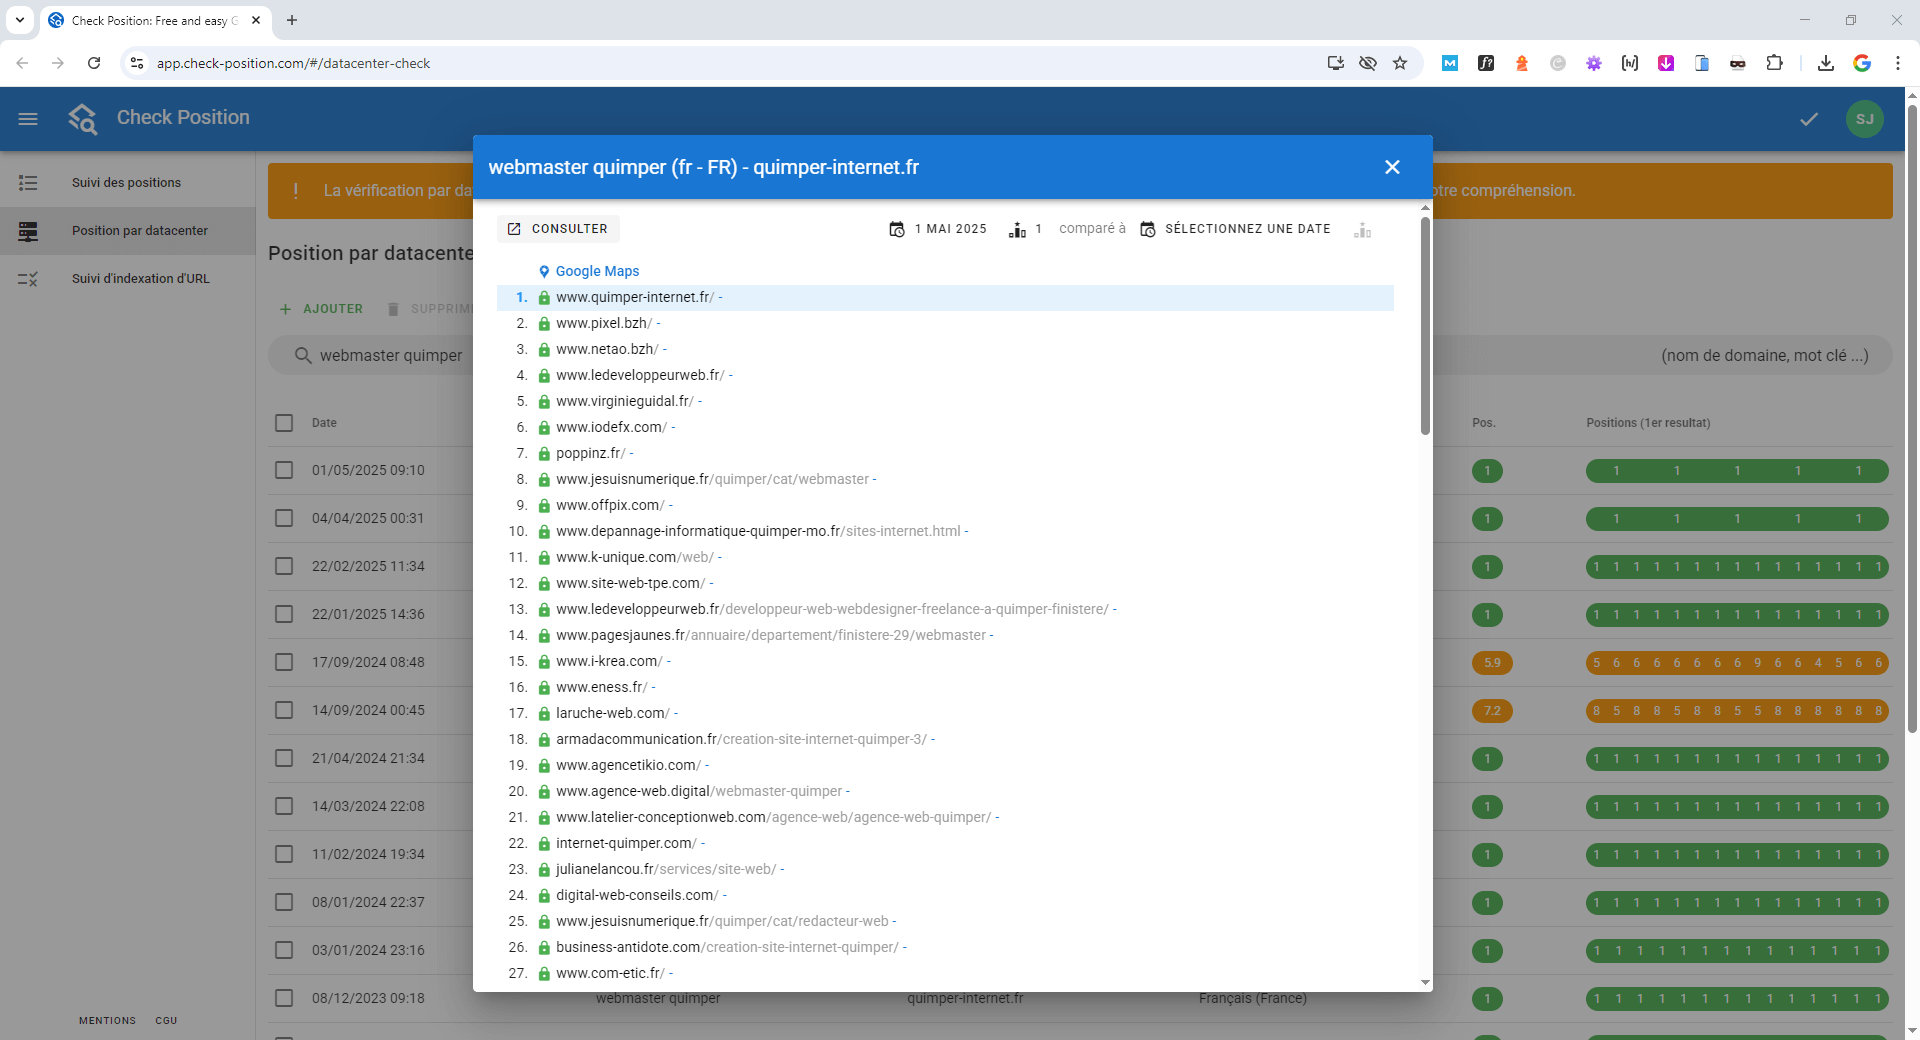
Task: Click the 5.9 orange position badge
Action: (1492, 662)
